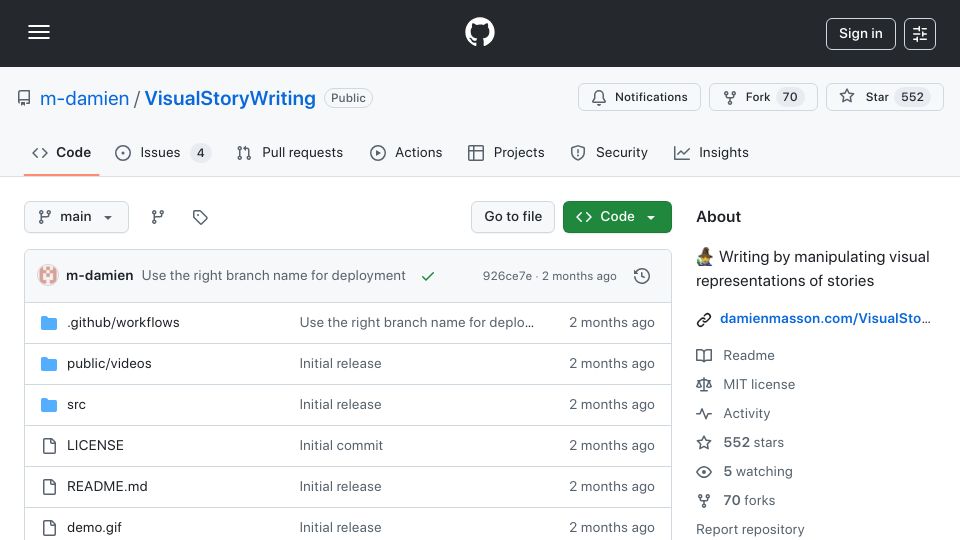Open the Actions tab
Image resolution: width=960 pixels, height=540 pixels.
(x=406, y=152)
